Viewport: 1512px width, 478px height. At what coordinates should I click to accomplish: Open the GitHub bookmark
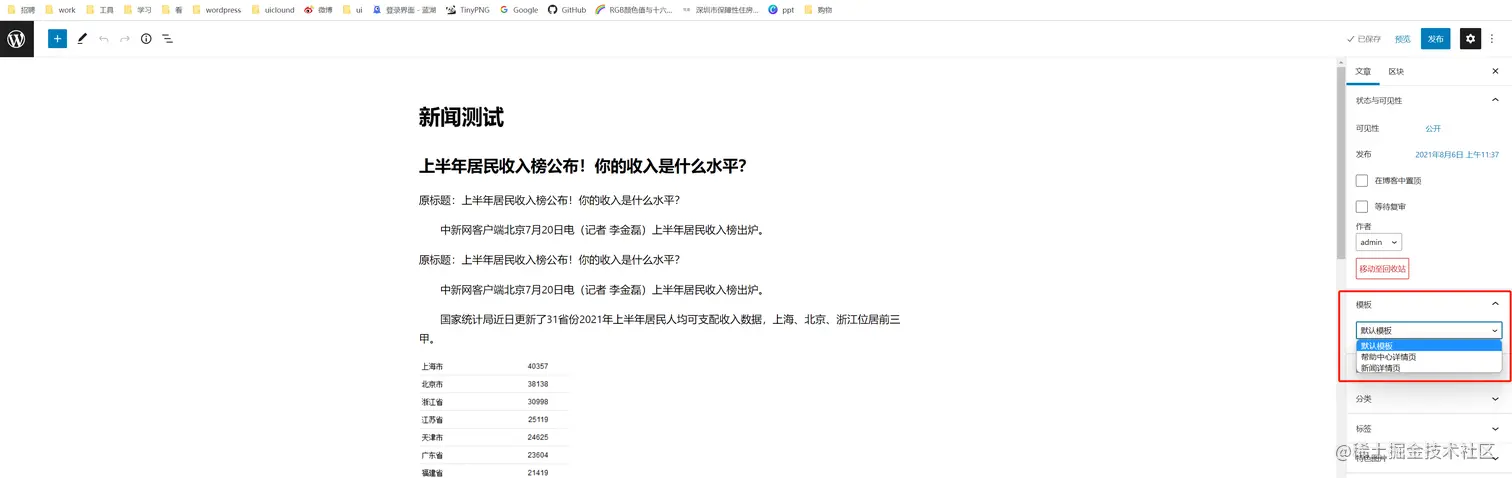567,9
